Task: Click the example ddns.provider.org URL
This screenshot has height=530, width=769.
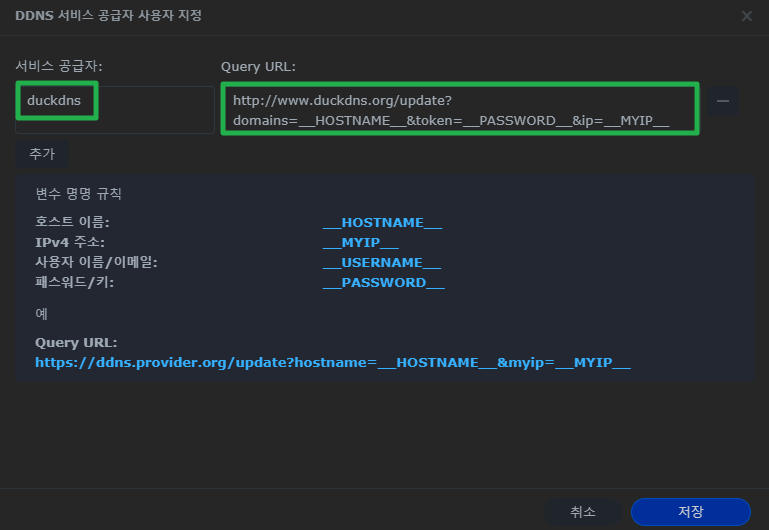Action: [x=333, y=362]
